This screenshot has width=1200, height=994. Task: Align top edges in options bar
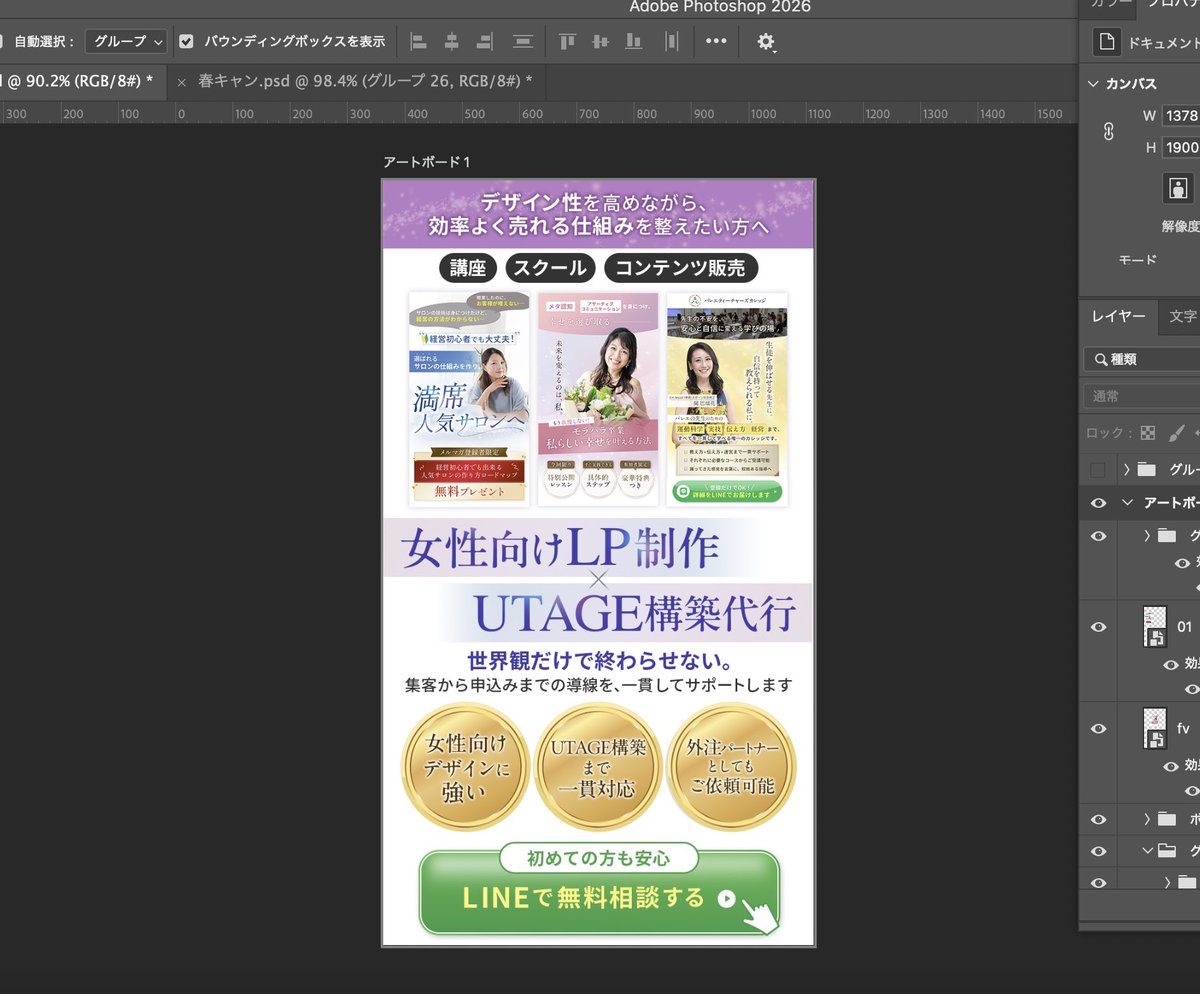(567, 42)
